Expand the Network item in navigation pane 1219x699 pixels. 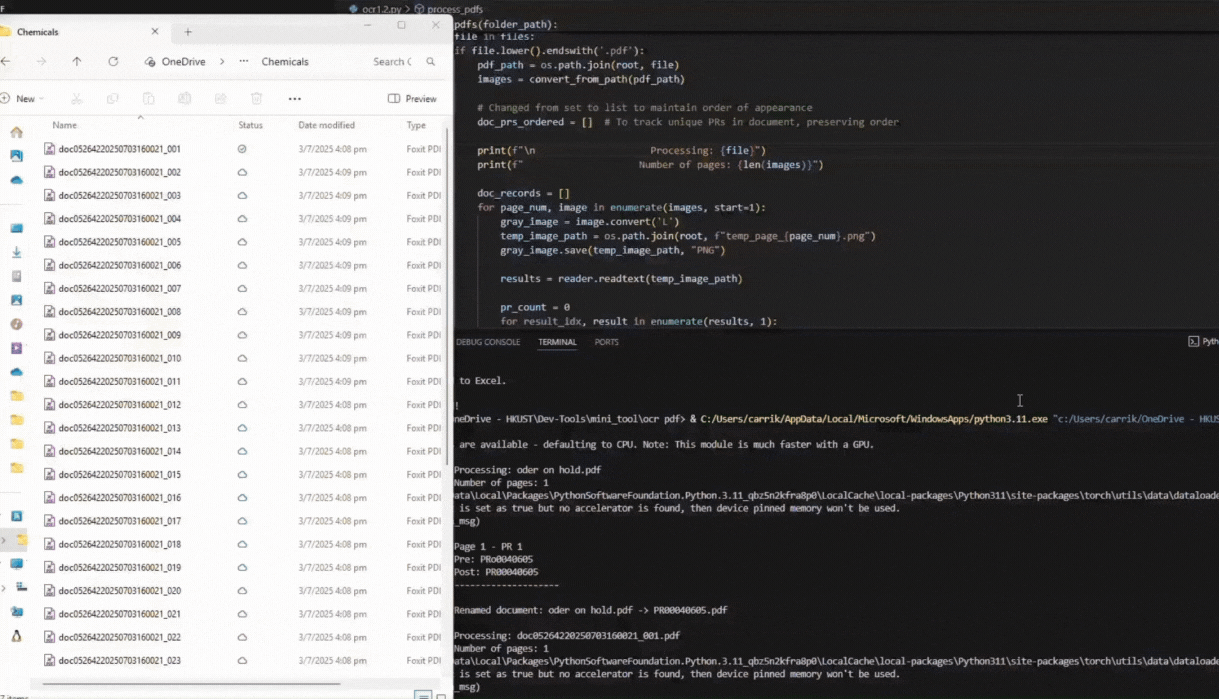(3, 587)
